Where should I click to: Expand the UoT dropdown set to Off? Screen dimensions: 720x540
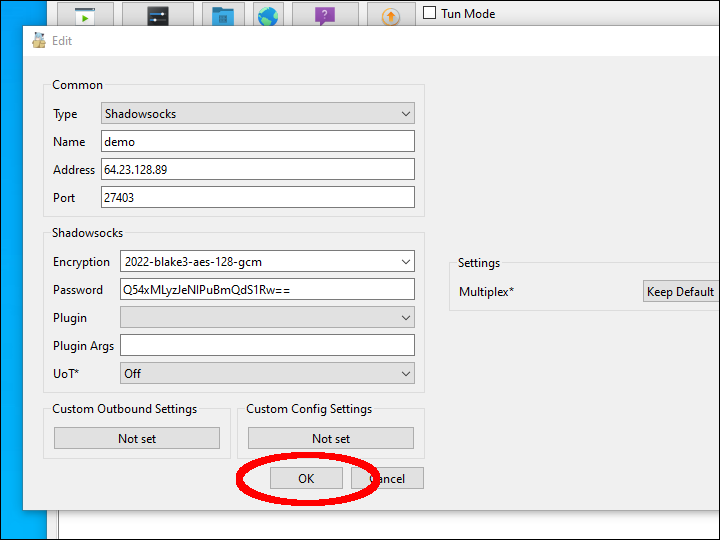pos(267,373)
